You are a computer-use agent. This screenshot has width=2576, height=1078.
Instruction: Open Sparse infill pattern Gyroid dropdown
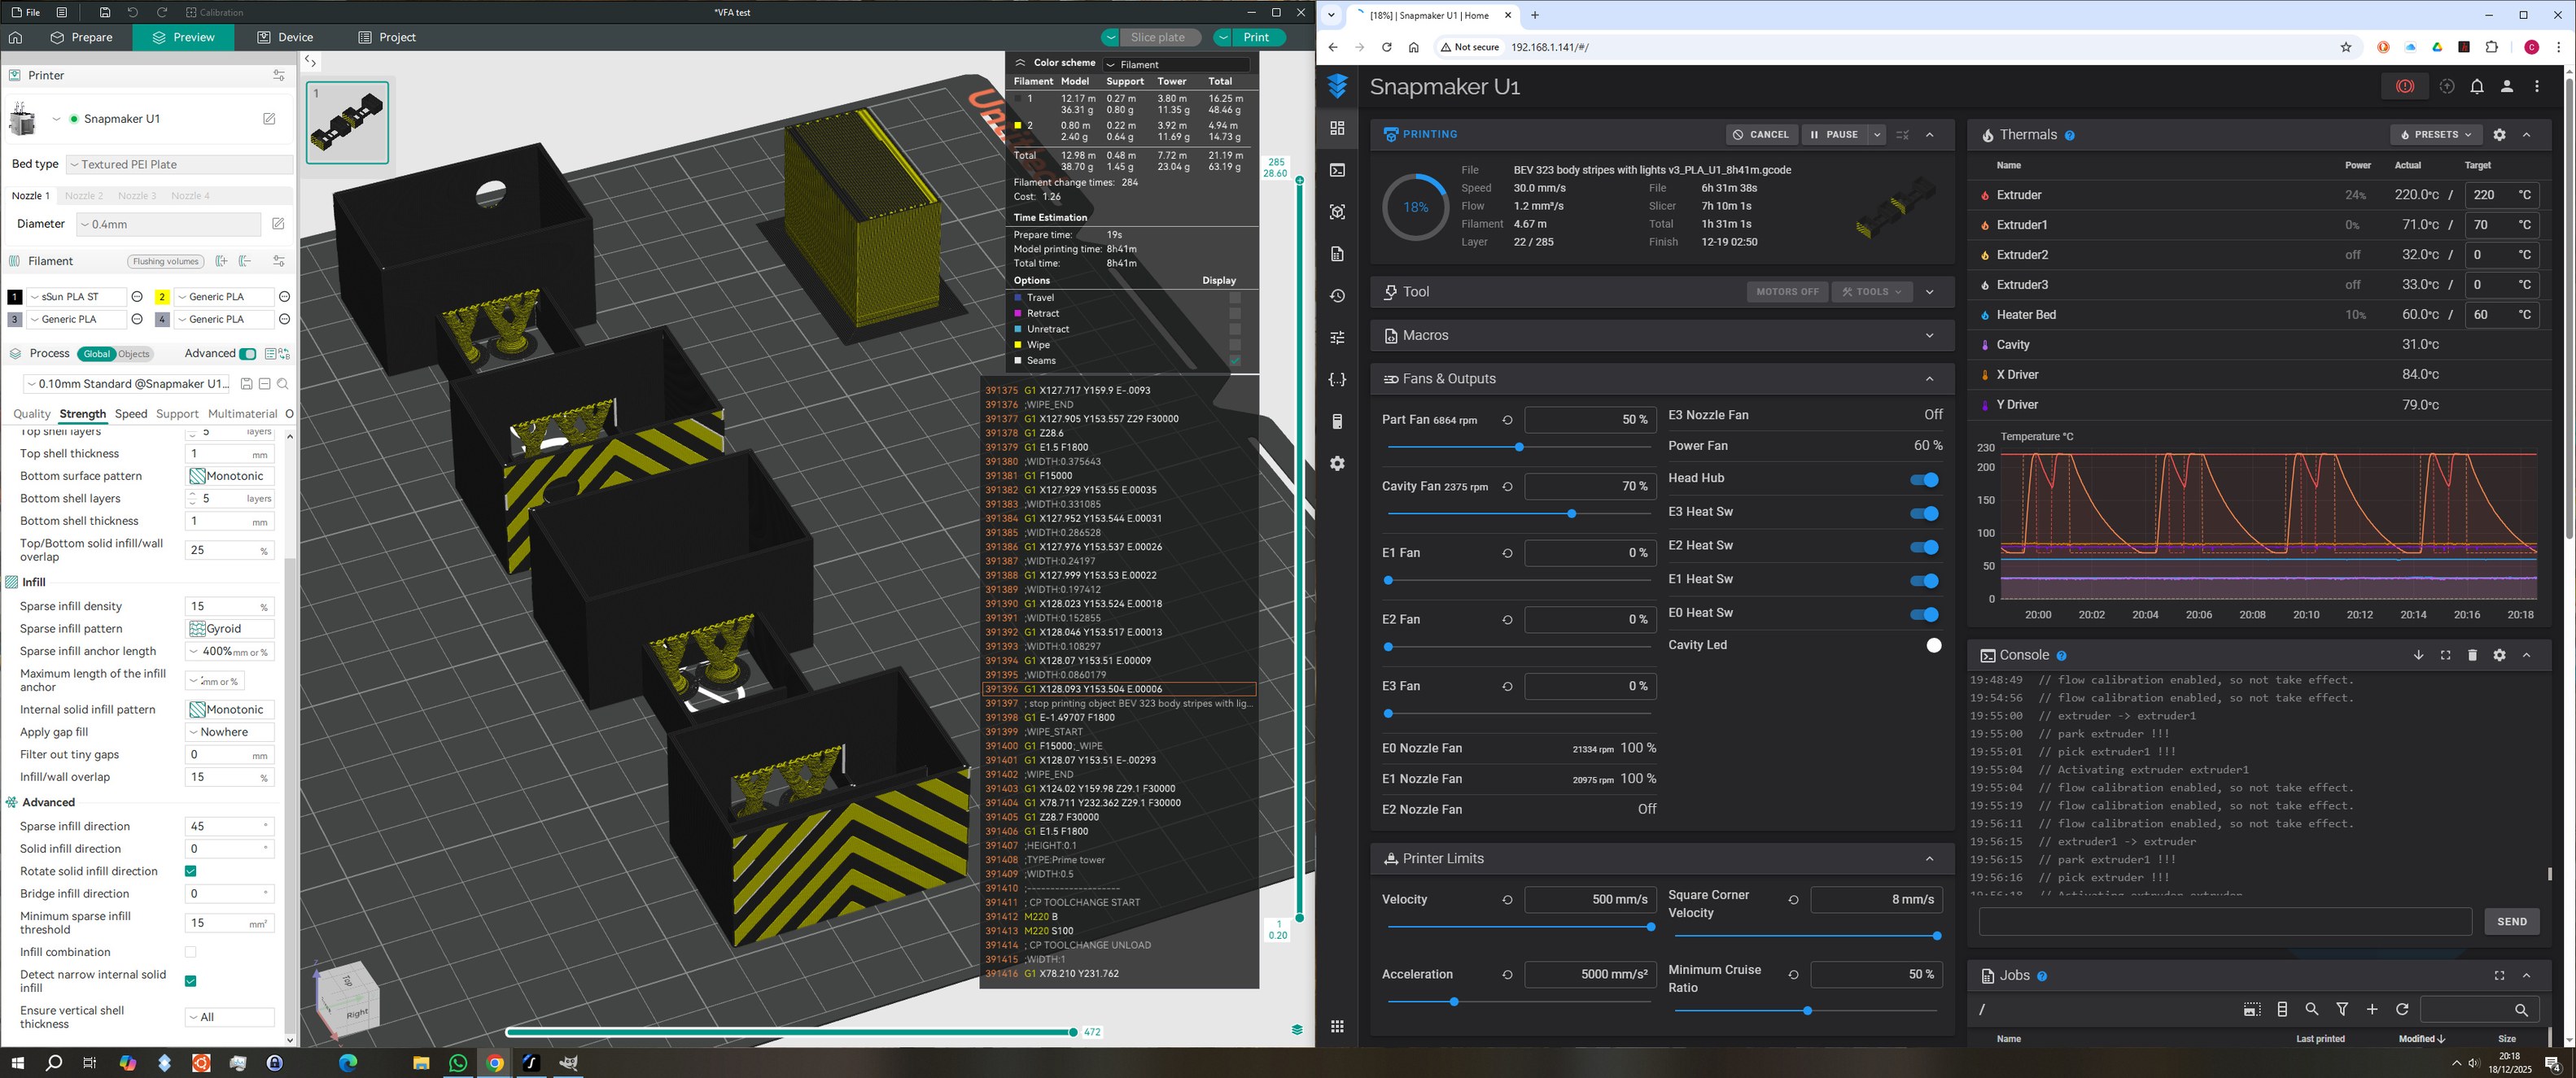[x=230, y=629]
